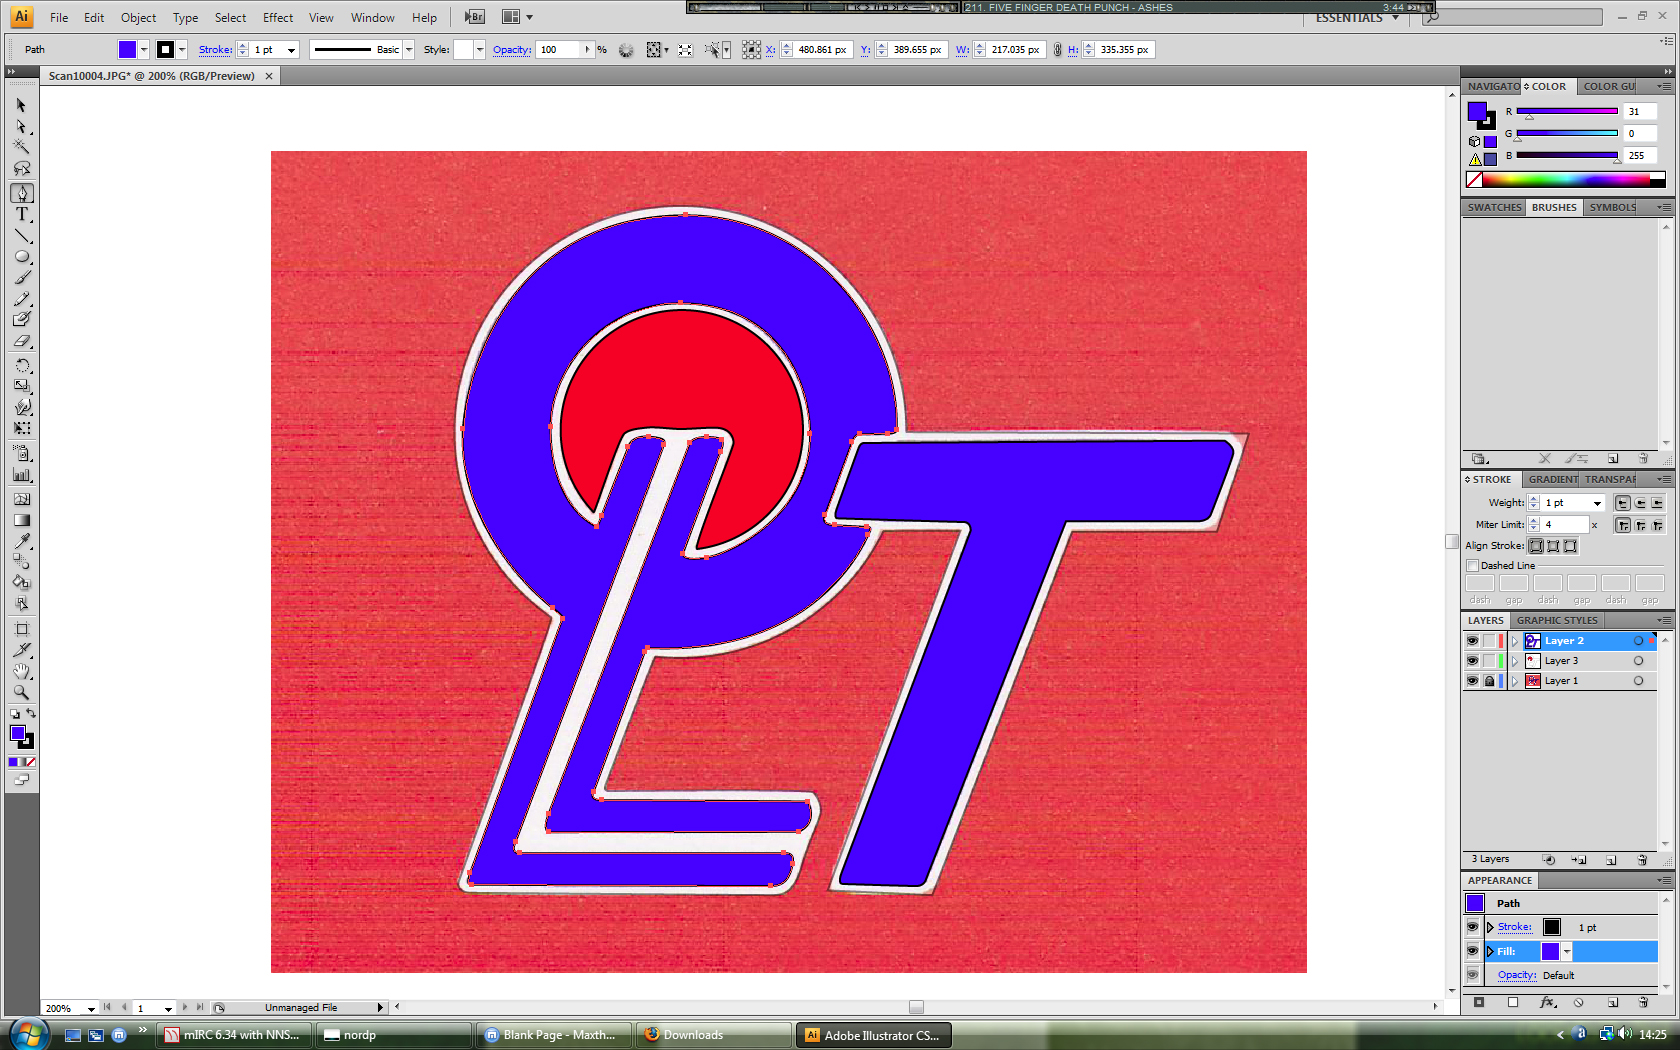Select the Column Graph tool
The height and width of the screenshot is (1050, 1680).
(x=21, y=475)
